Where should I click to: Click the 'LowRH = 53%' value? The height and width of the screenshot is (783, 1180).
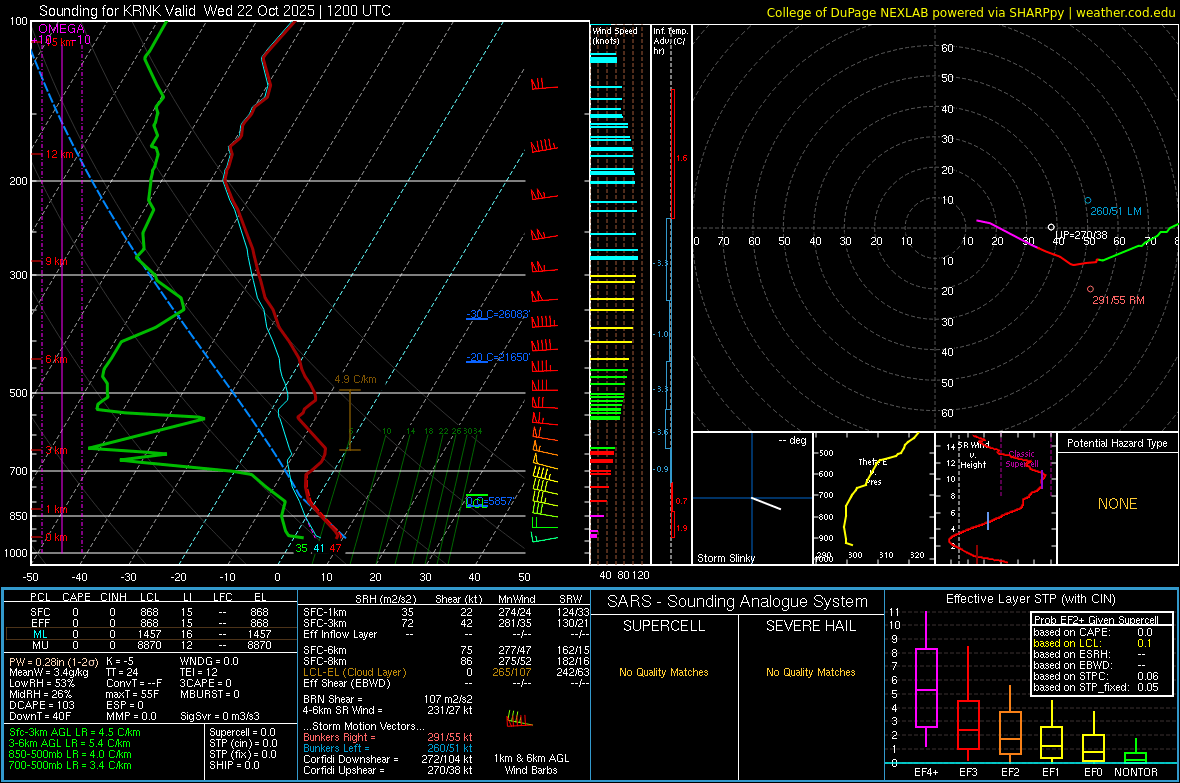(x=41, y=683)
